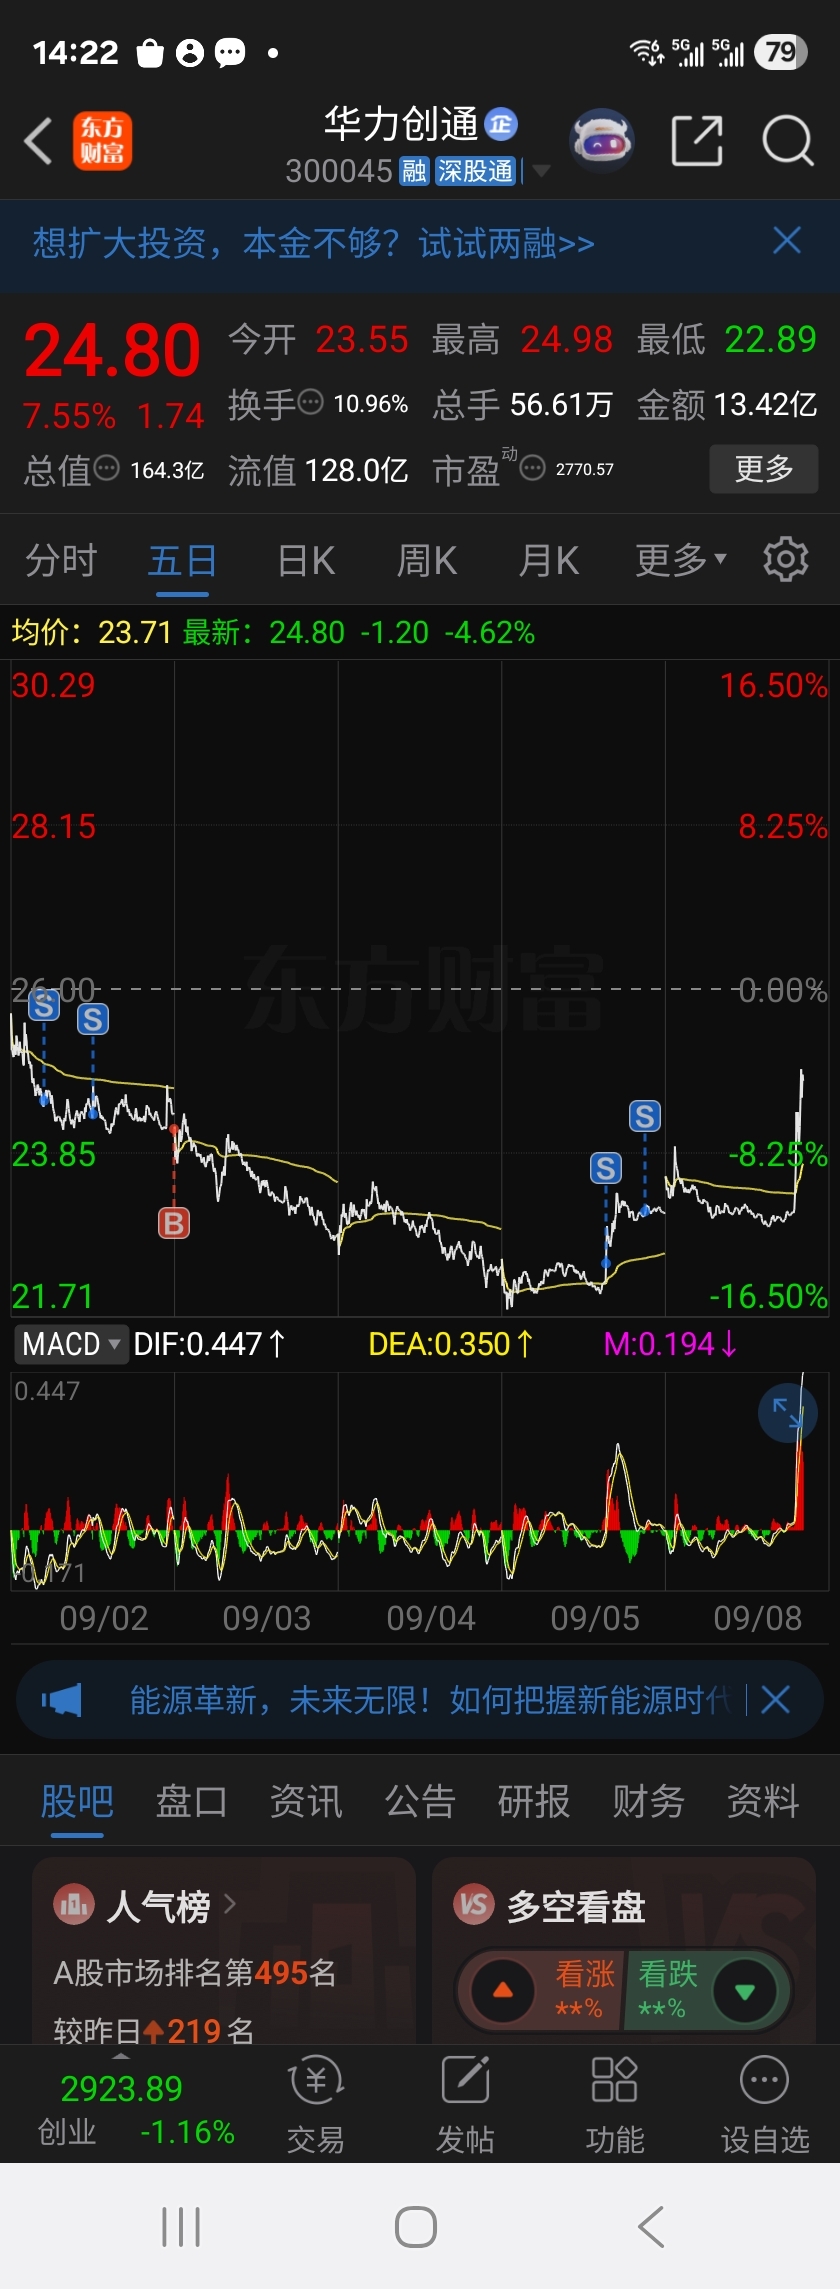Tap the A股市场排名第495名 text

point(195,1973)
